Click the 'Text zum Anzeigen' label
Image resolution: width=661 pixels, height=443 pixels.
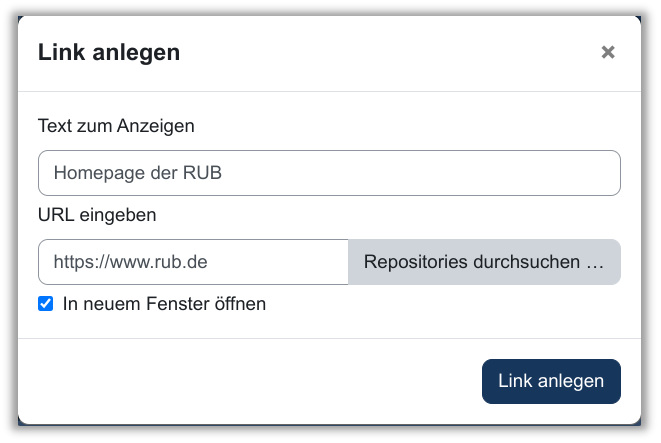[116, 126]
